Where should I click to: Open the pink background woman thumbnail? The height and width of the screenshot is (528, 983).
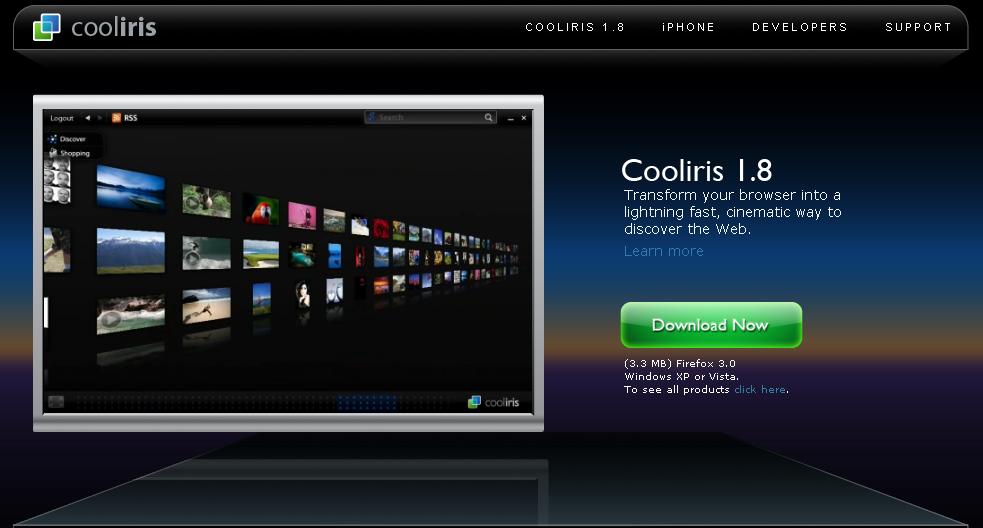point(302,215)
